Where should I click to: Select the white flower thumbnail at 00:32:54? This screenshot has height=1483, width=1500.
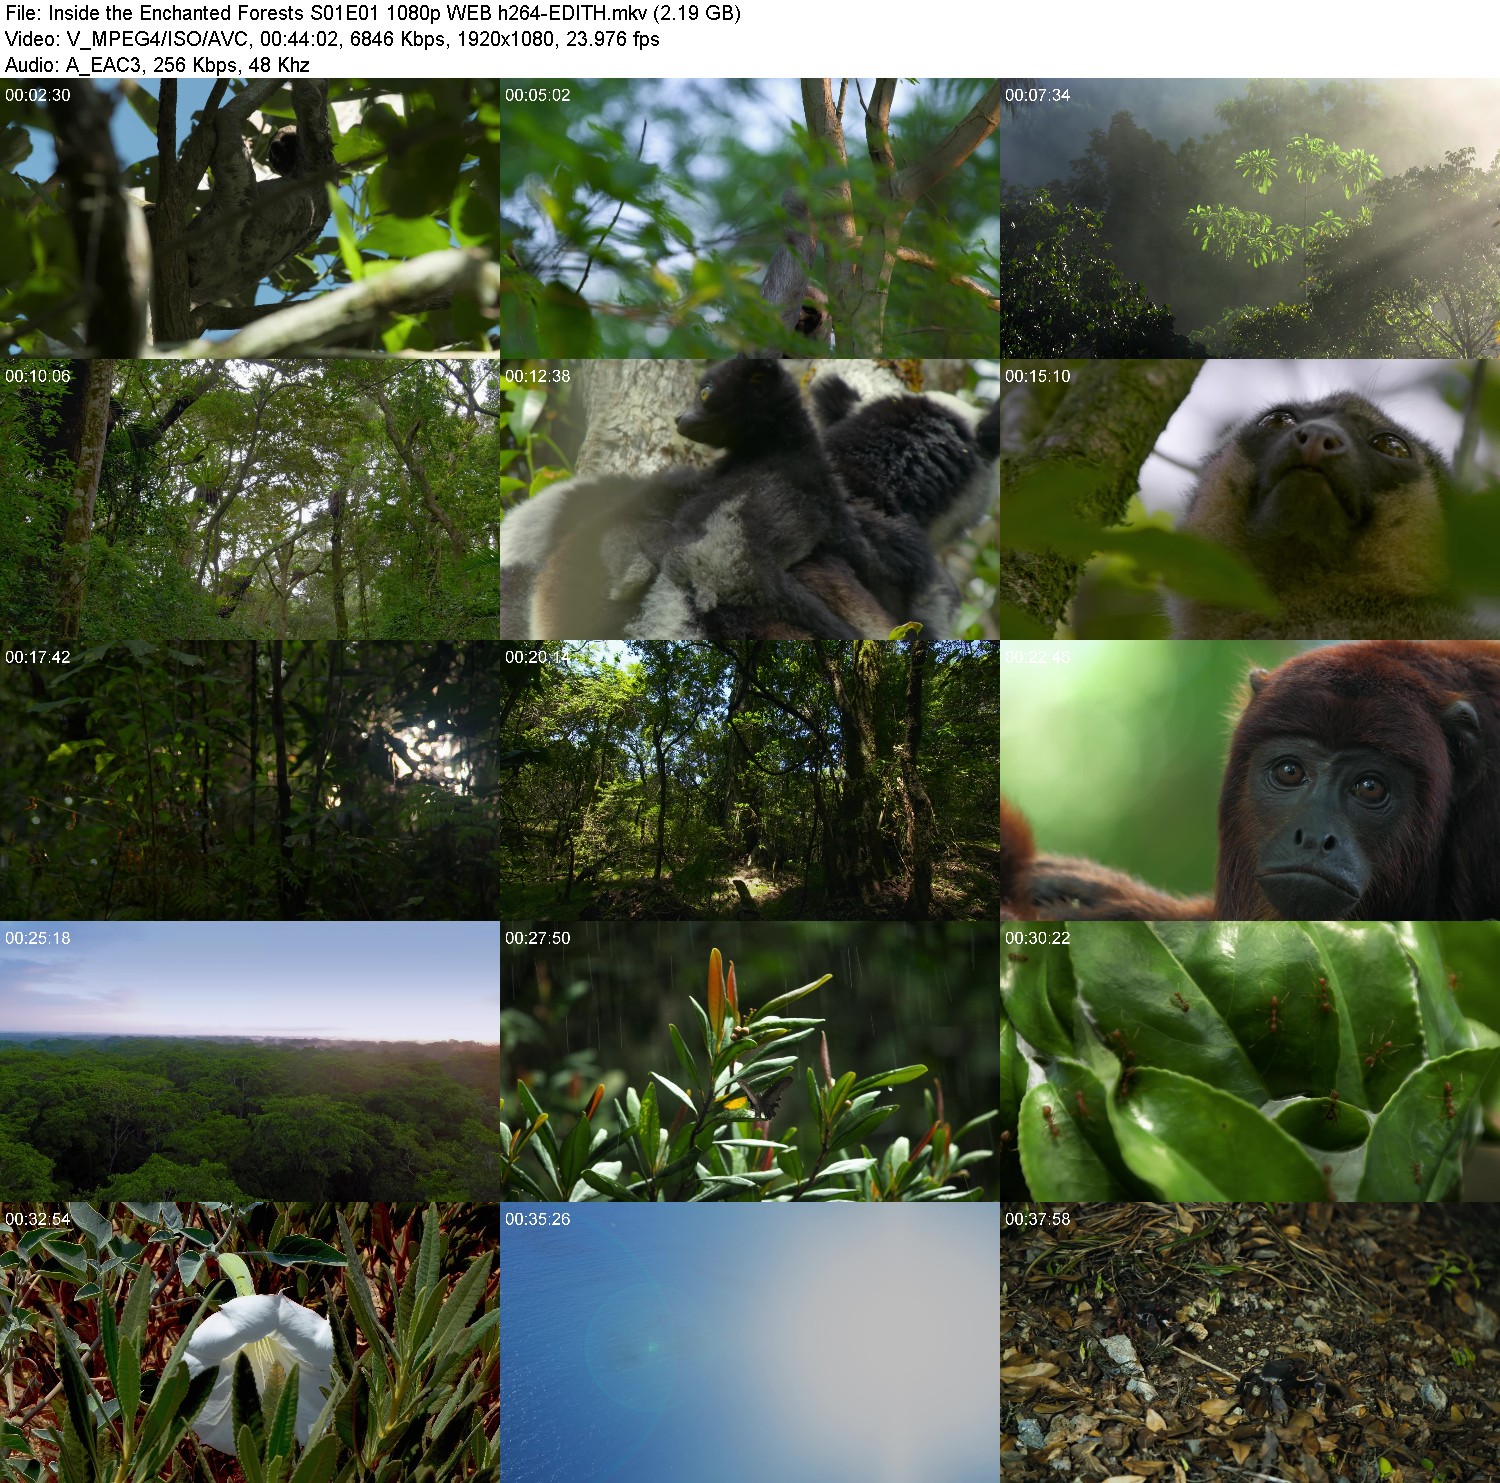click(249, 1342)
